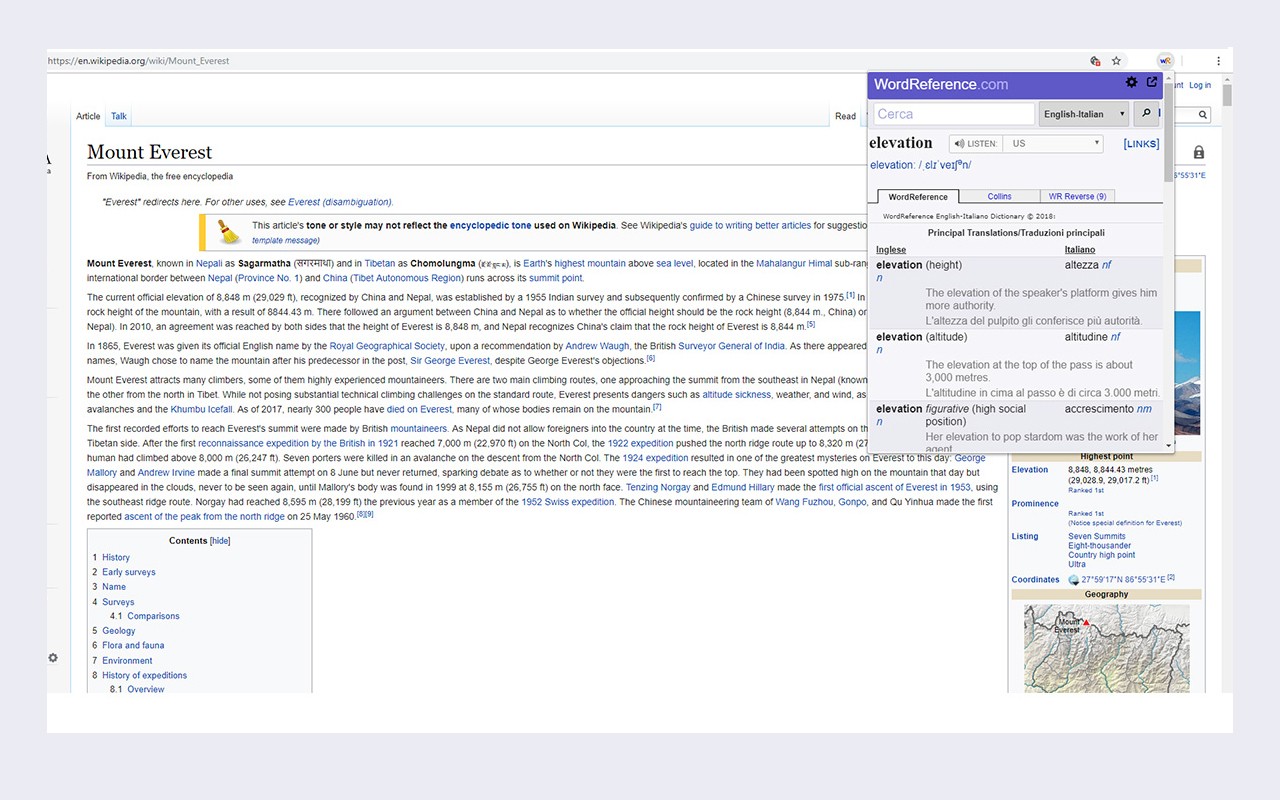
Task: Switch to the WR Reverse (9) tab
Action: coord(1077,197)
